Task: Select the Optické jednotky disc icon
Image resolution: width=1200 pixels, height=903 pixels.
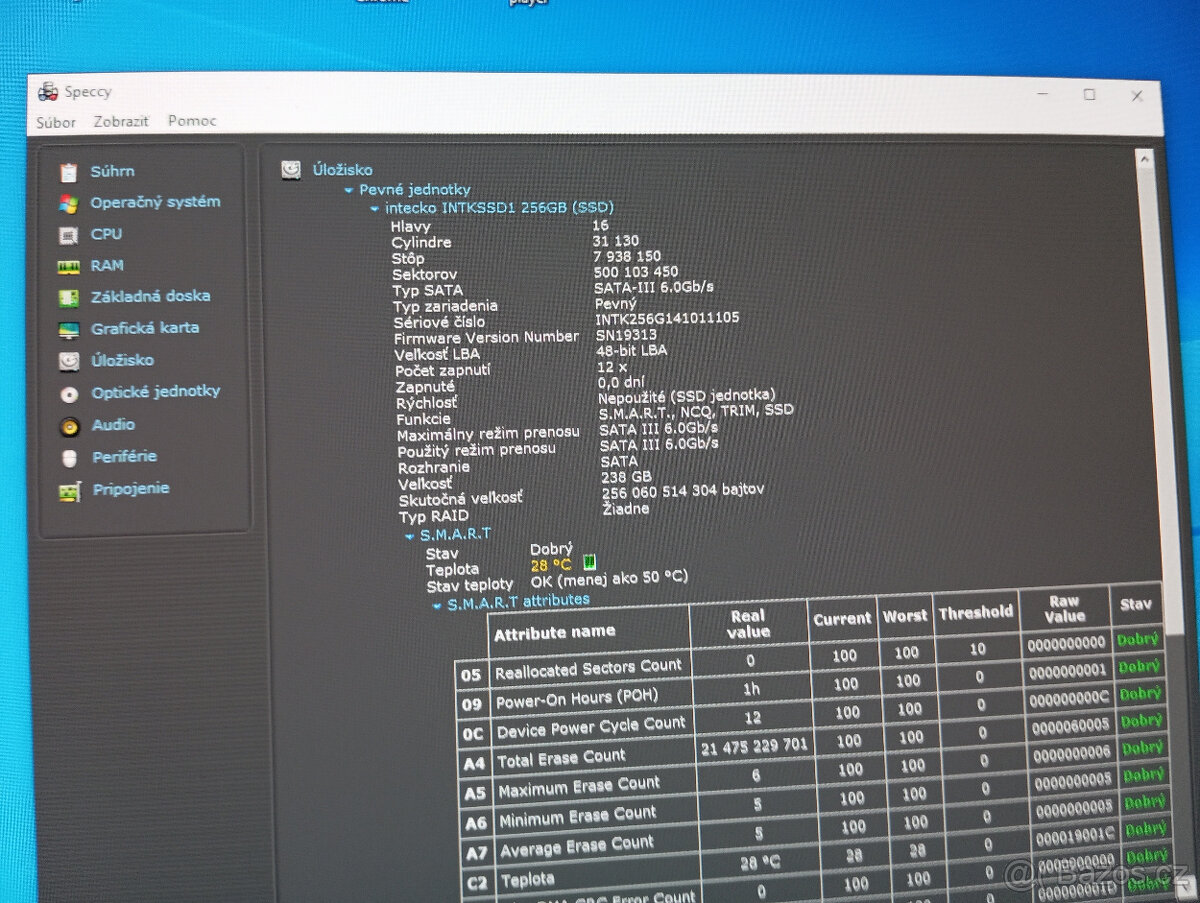Action: pos(69,394)
